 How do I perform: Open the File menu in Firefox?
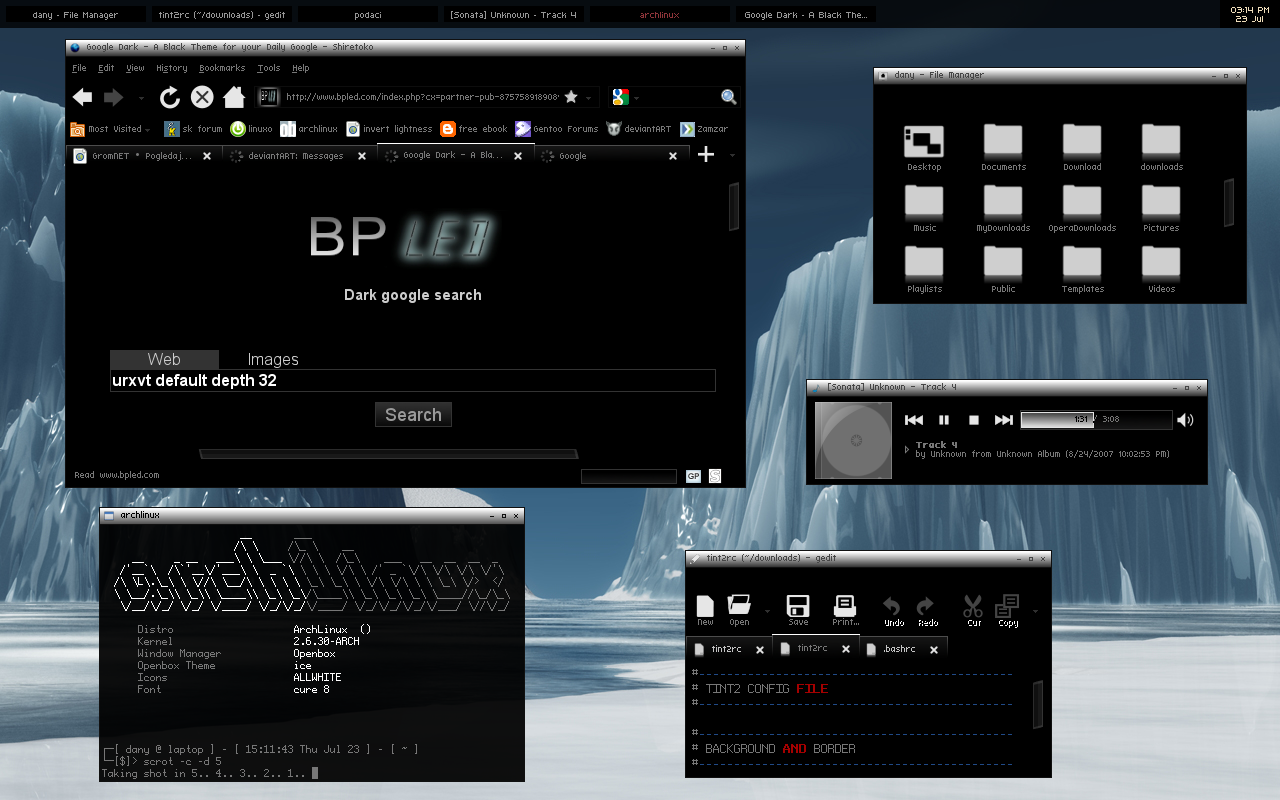pos(80,68)
